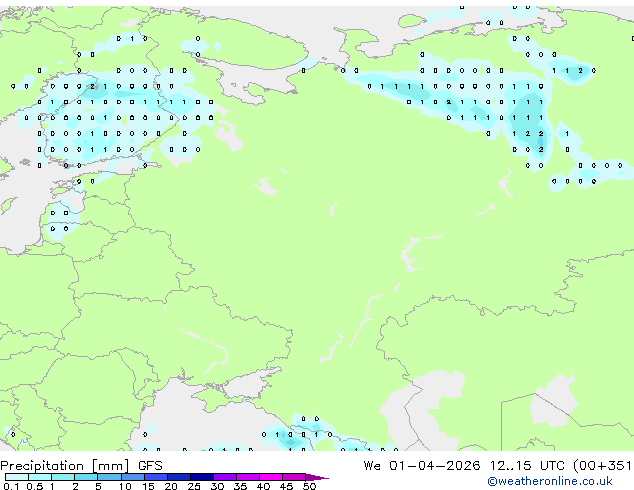Select the 25–30 mm dark blue swatch

tap(202, 477)
